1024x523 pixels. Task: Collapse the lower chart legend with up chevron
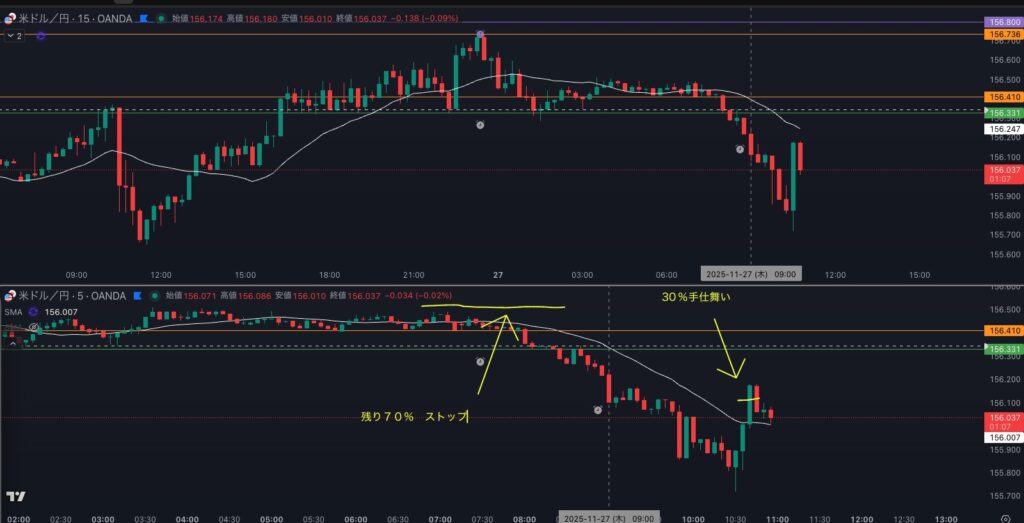point(13,342)
